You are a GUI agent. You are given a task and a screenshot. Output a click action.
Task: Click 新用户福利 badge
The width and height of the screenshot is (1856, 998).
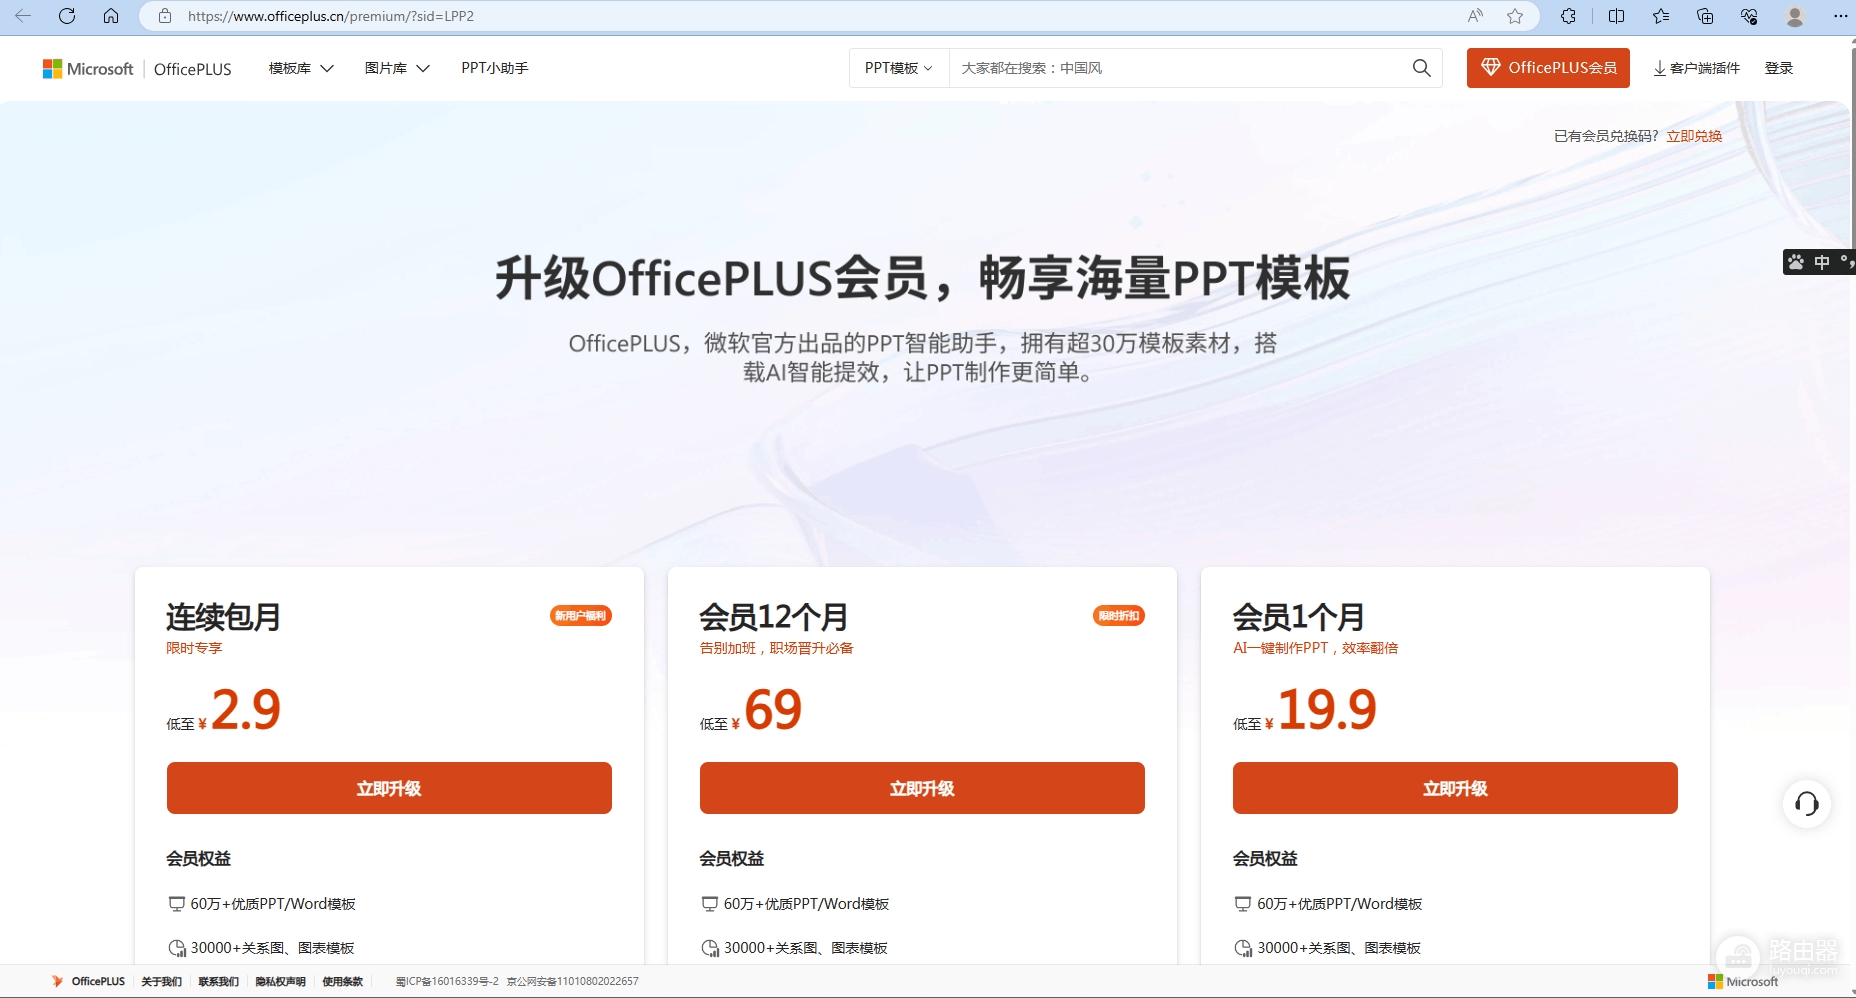(x=581, y=616)
